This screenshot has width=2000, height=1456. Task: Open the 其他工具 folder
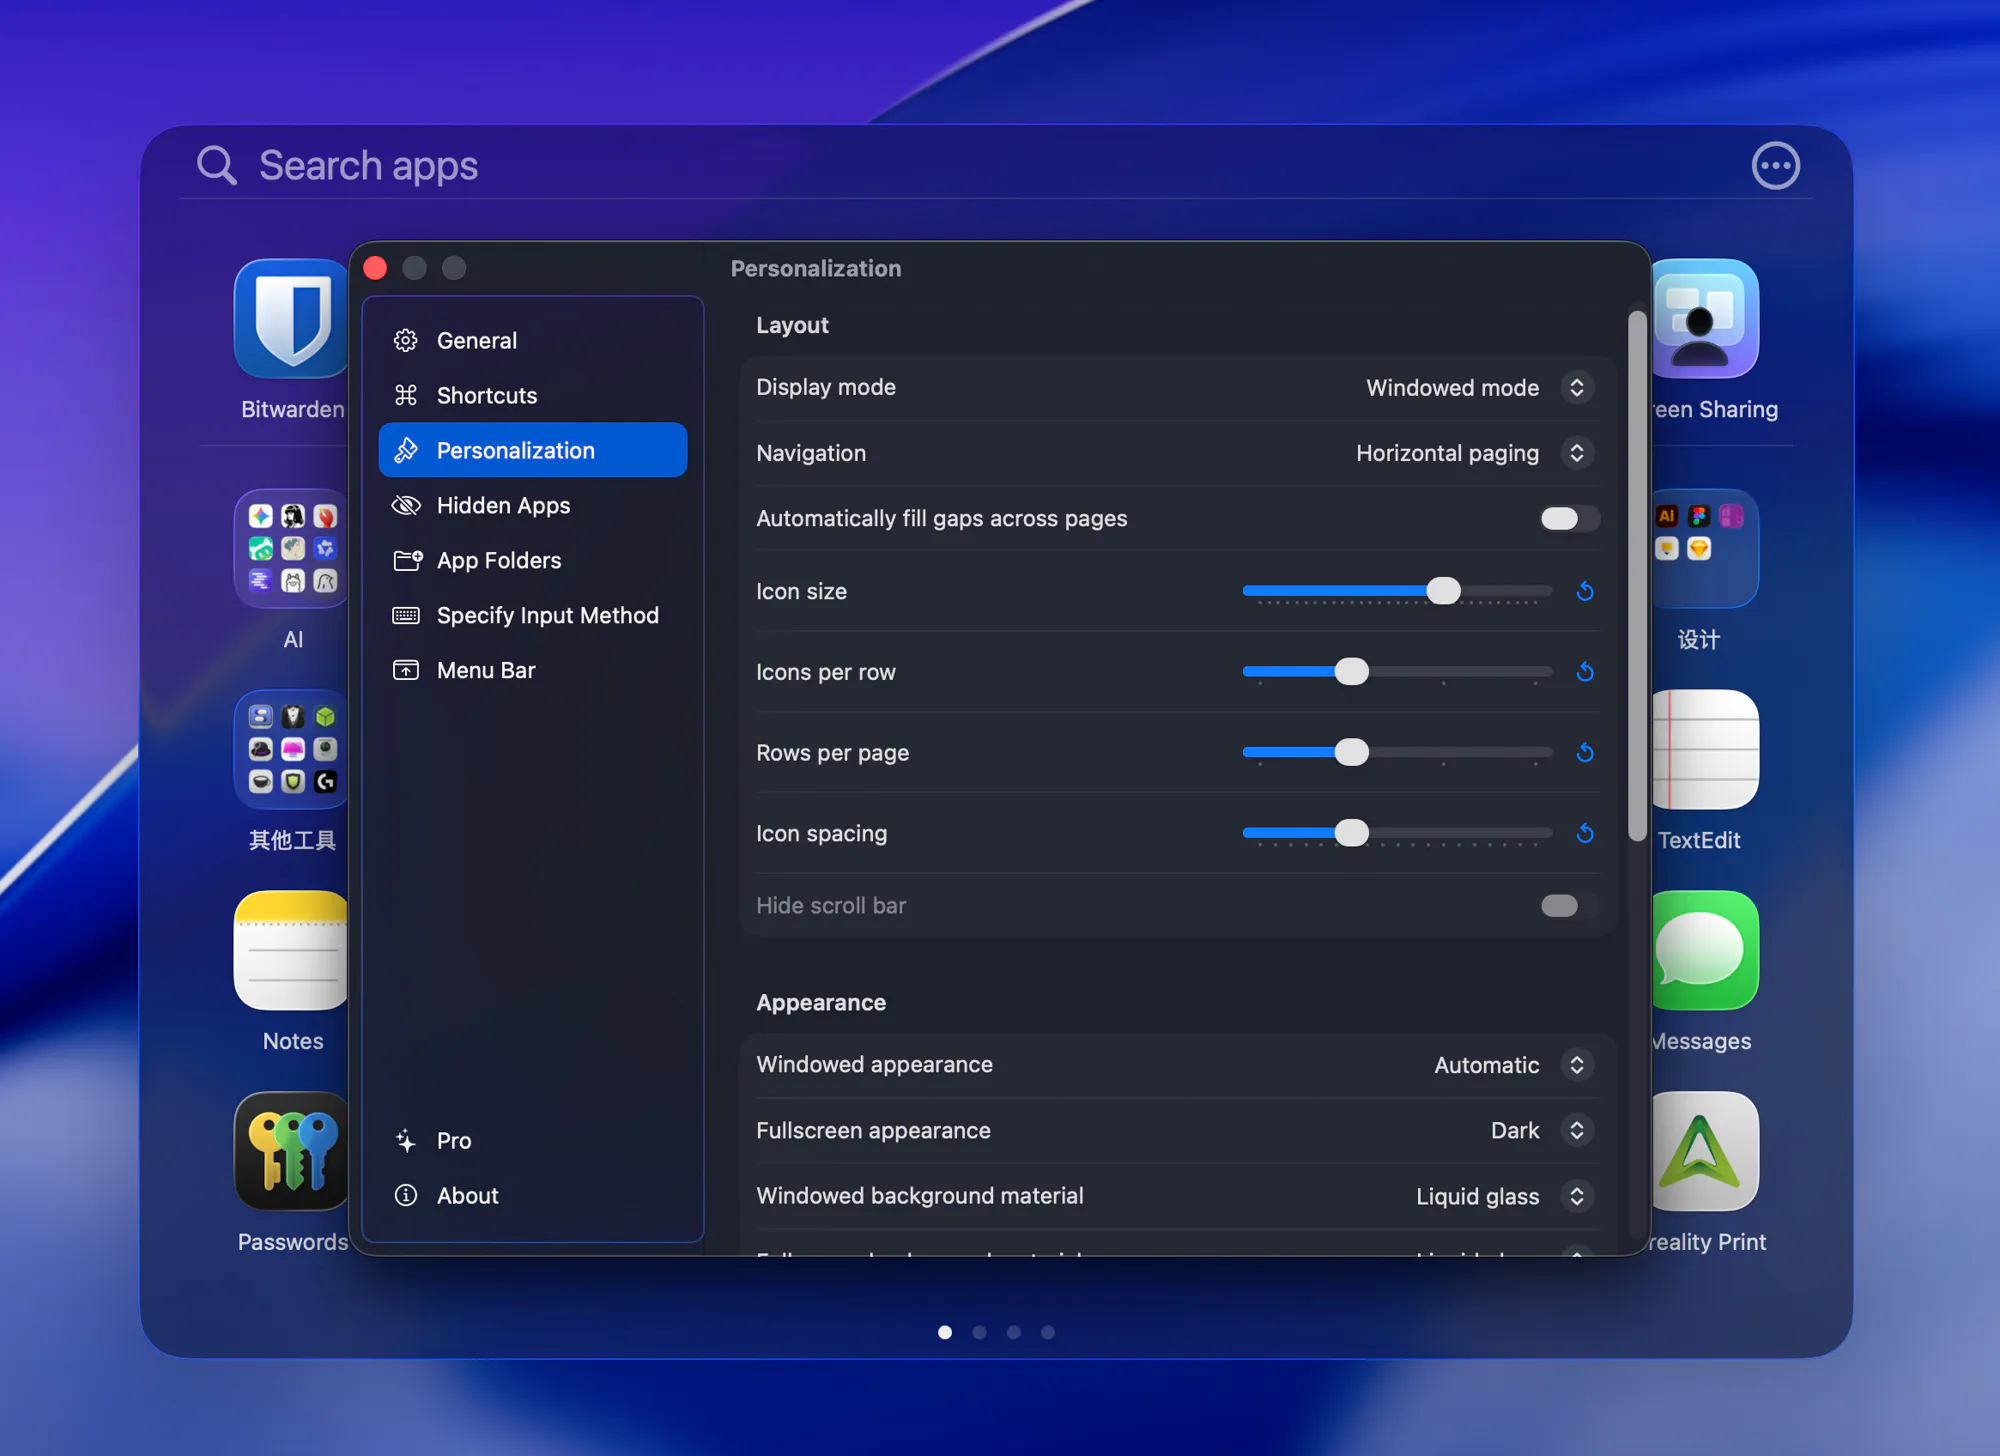pyautogui.click(x=291, y=750)
